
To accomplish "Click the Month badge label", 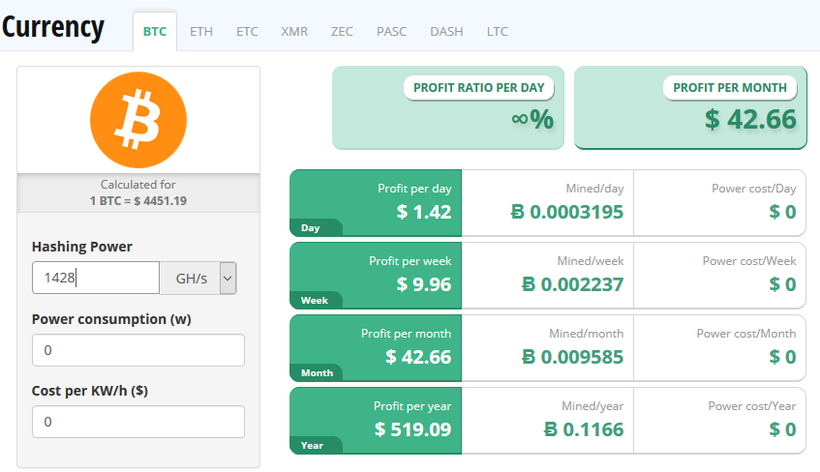I will point(317,373).
